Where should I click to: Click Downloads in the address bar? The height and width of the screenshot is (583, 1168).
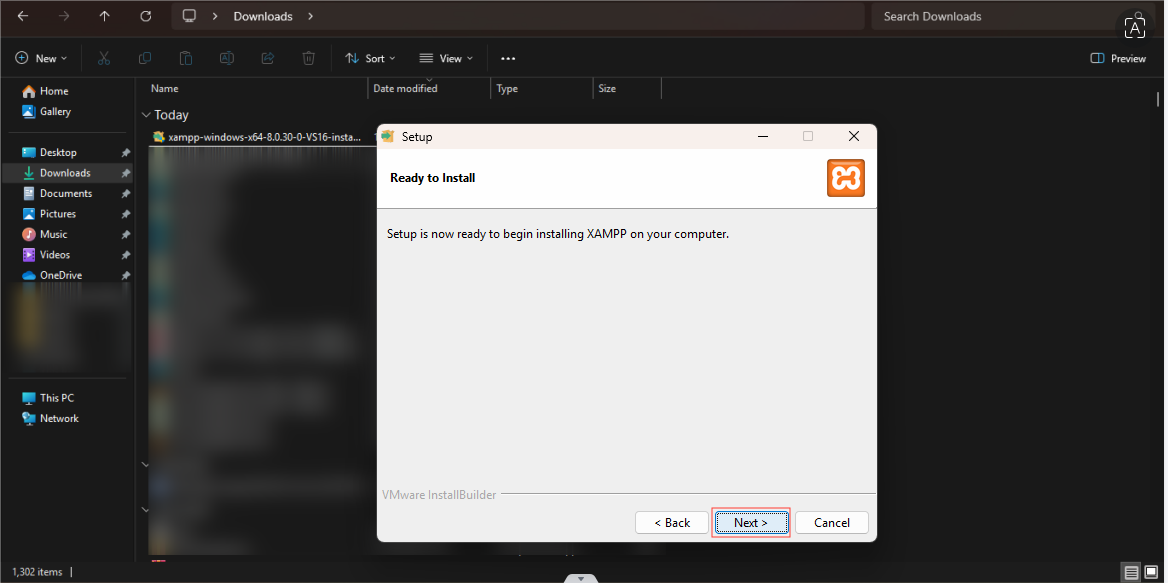(263, 16)
